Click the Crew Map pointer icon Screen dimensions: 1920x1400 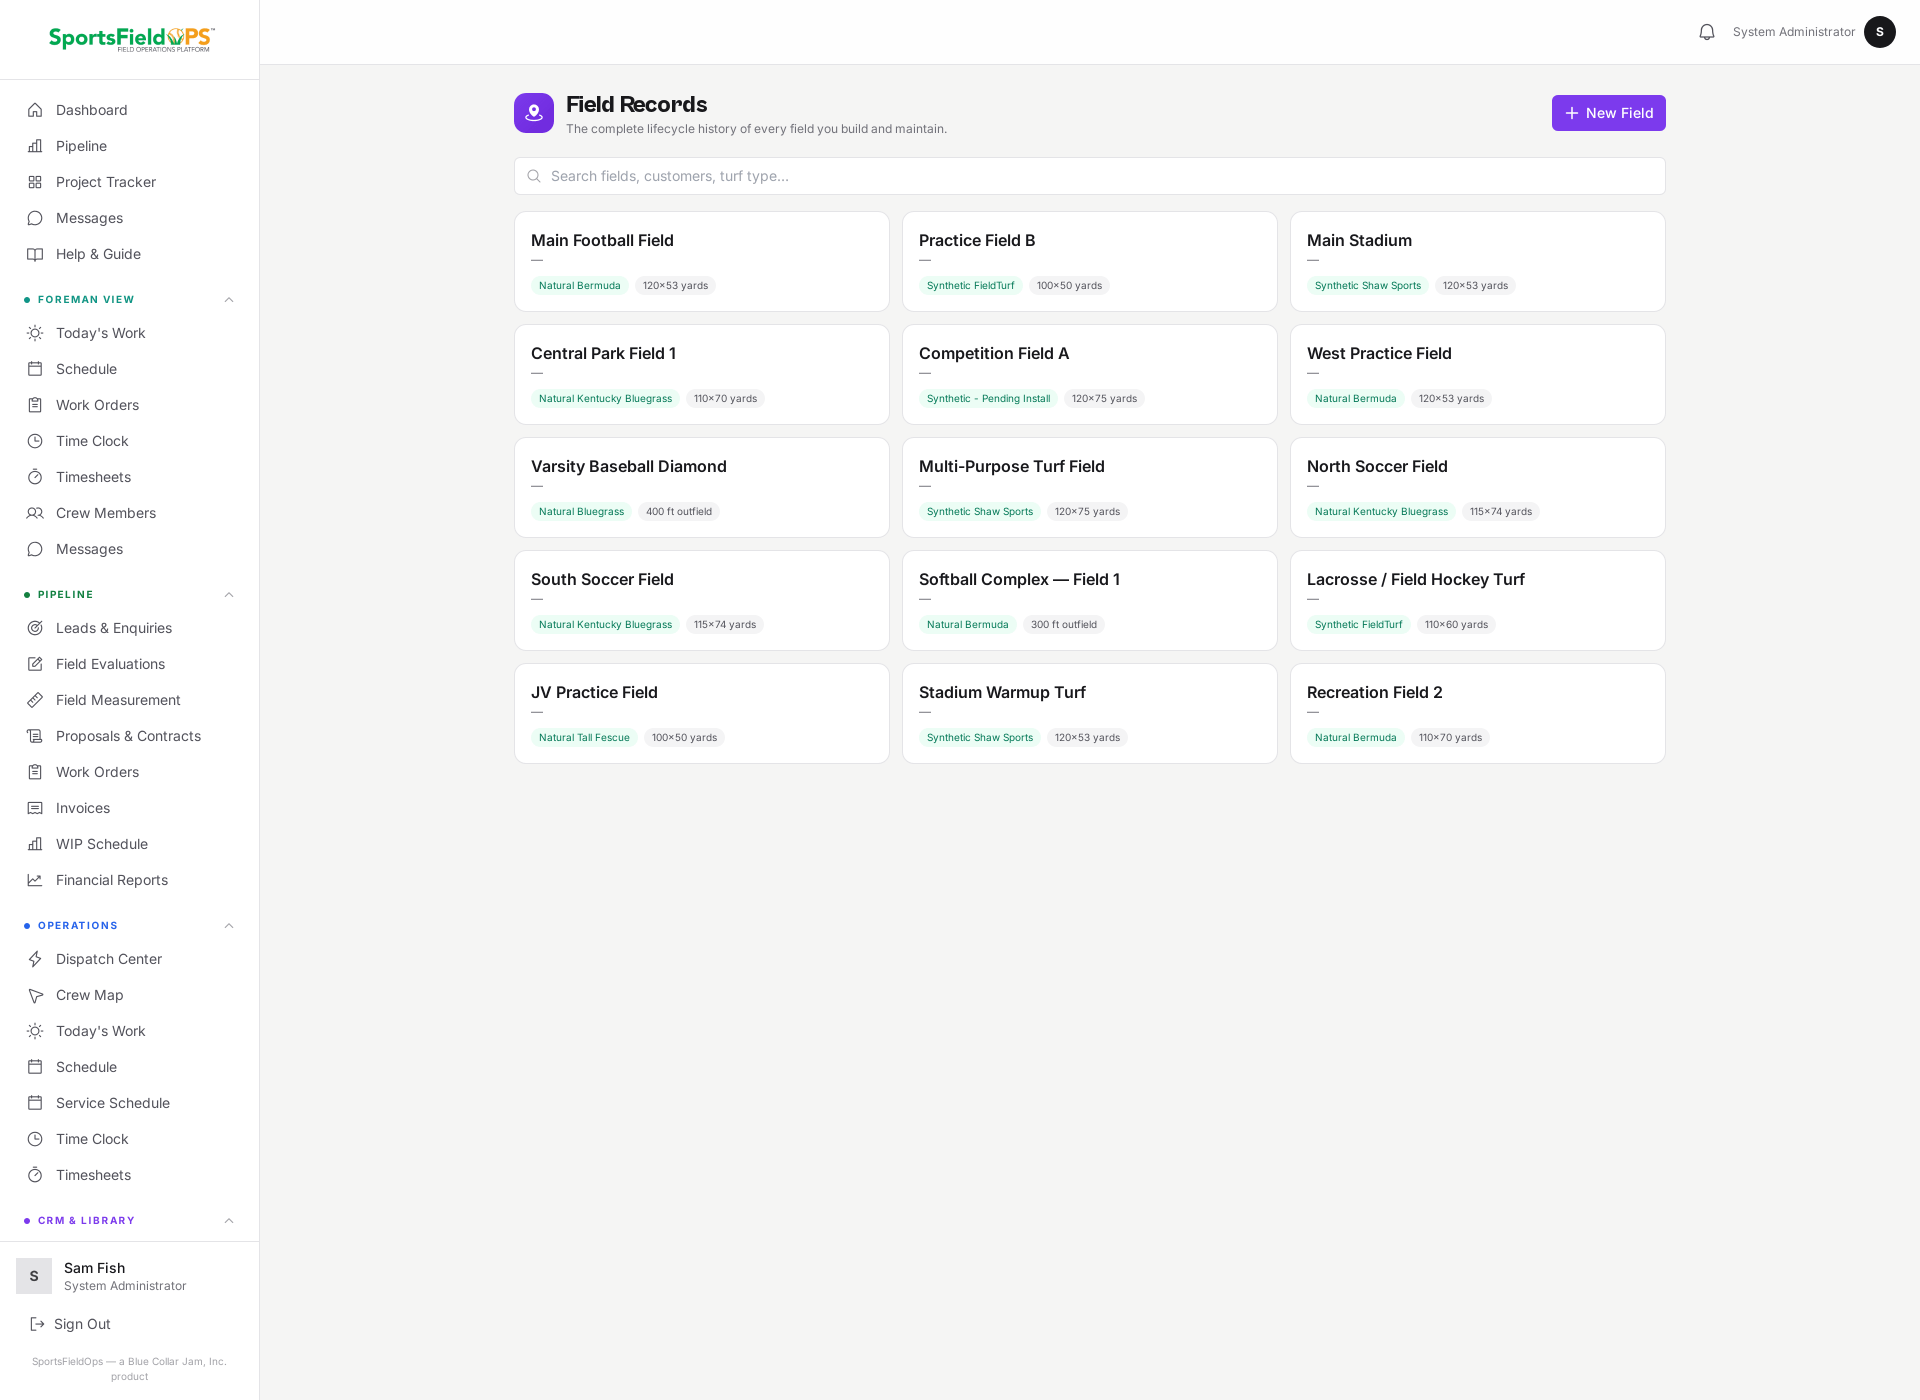(35, 995)
